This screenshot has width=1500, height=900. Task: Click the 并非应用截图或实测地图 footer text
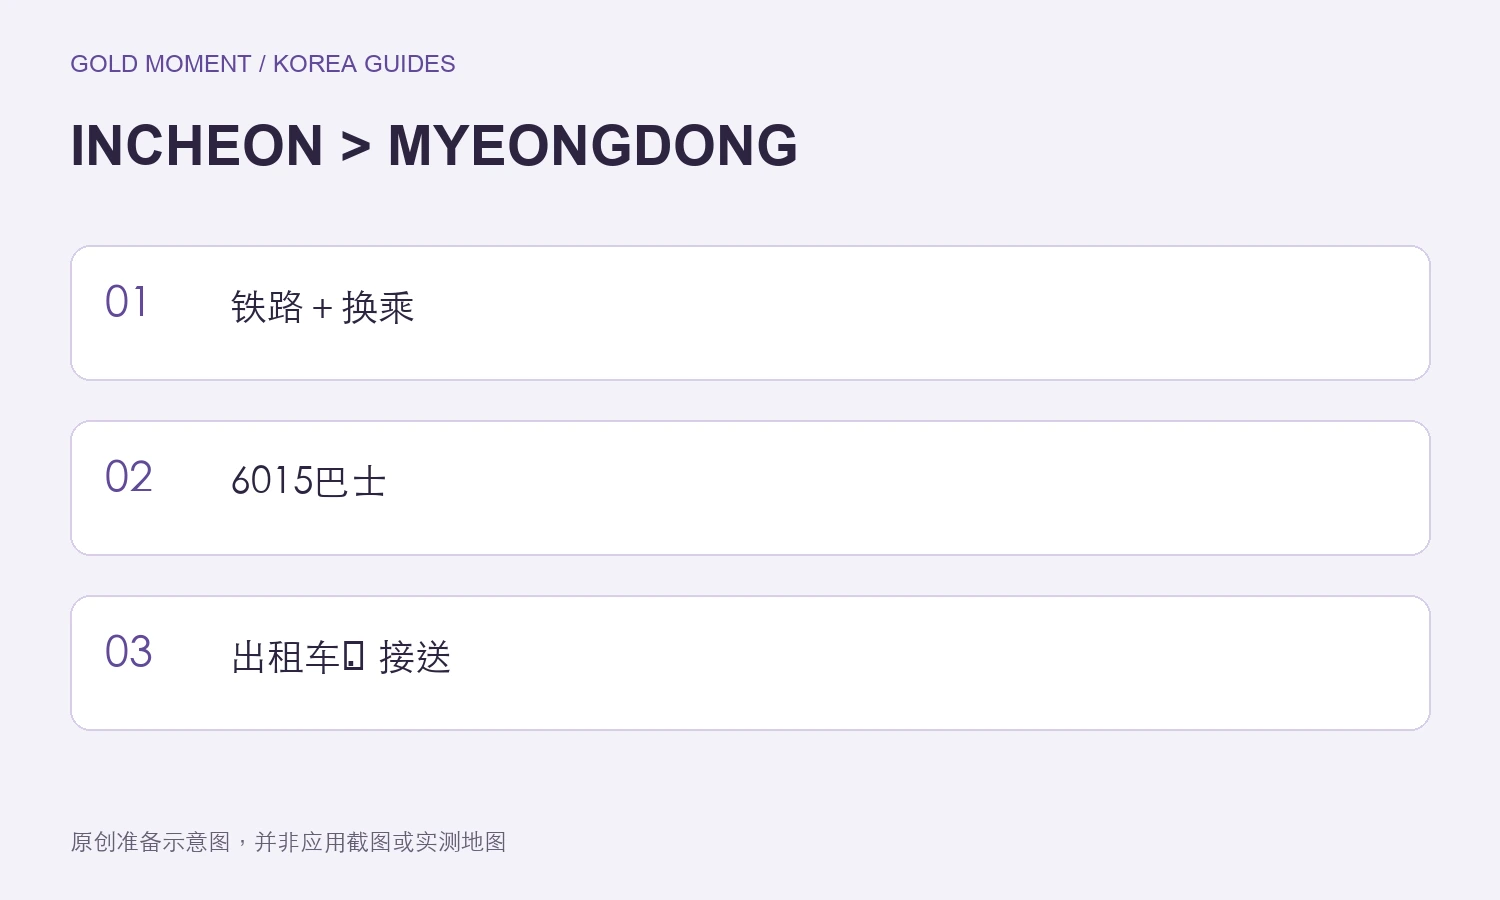pyautogui.click(x=380, y=842)
